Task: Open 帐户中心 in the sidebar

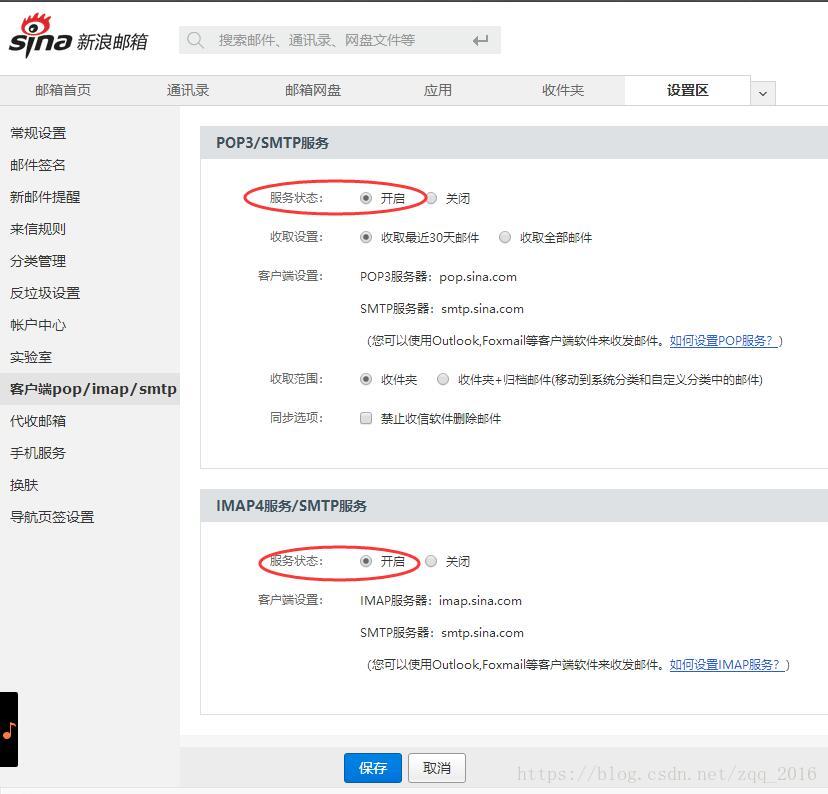Action: click(38, 325)
